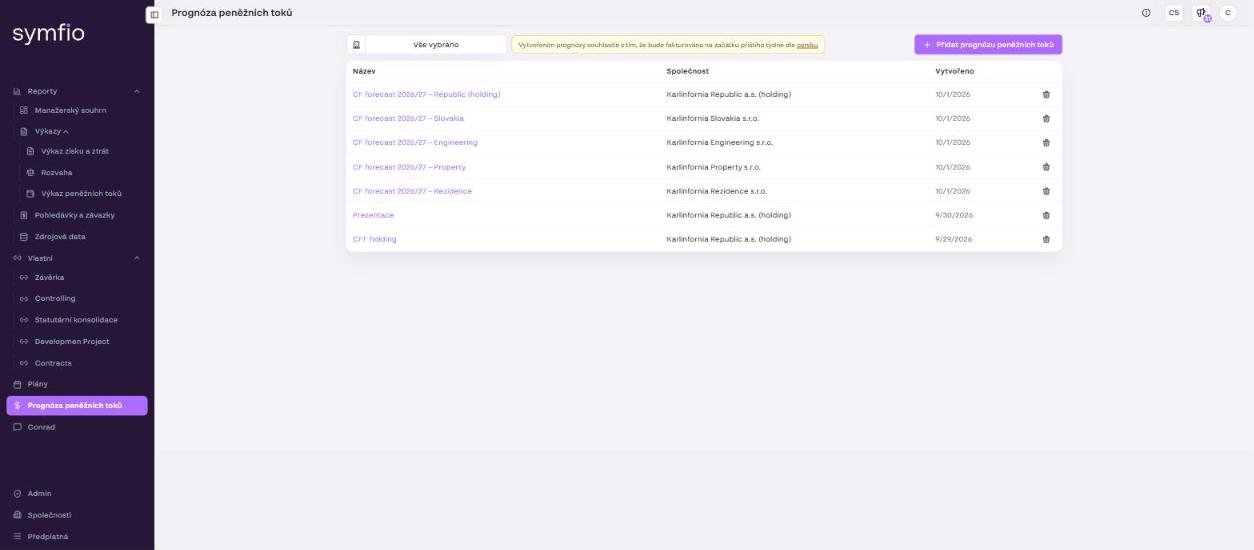Open announcements icon with badge
The width and height of the screenshot is (1254, 550).
coord(1201,13)
